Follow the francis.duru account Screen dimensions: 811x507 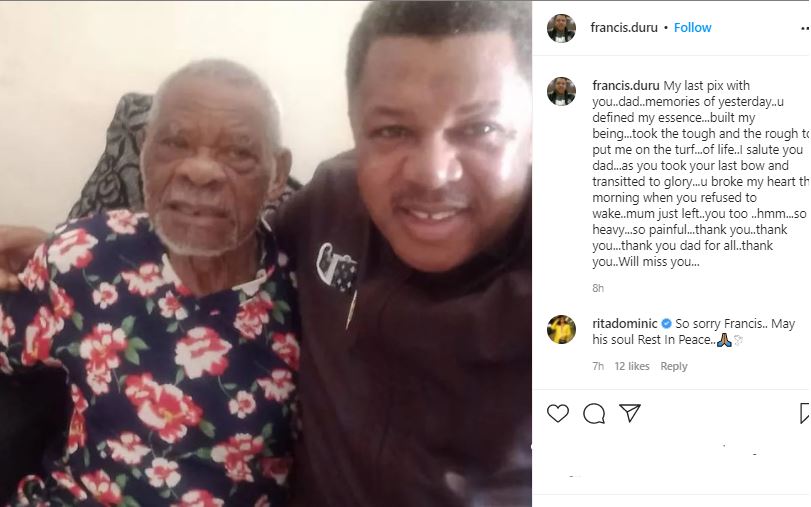coord(693,27)
